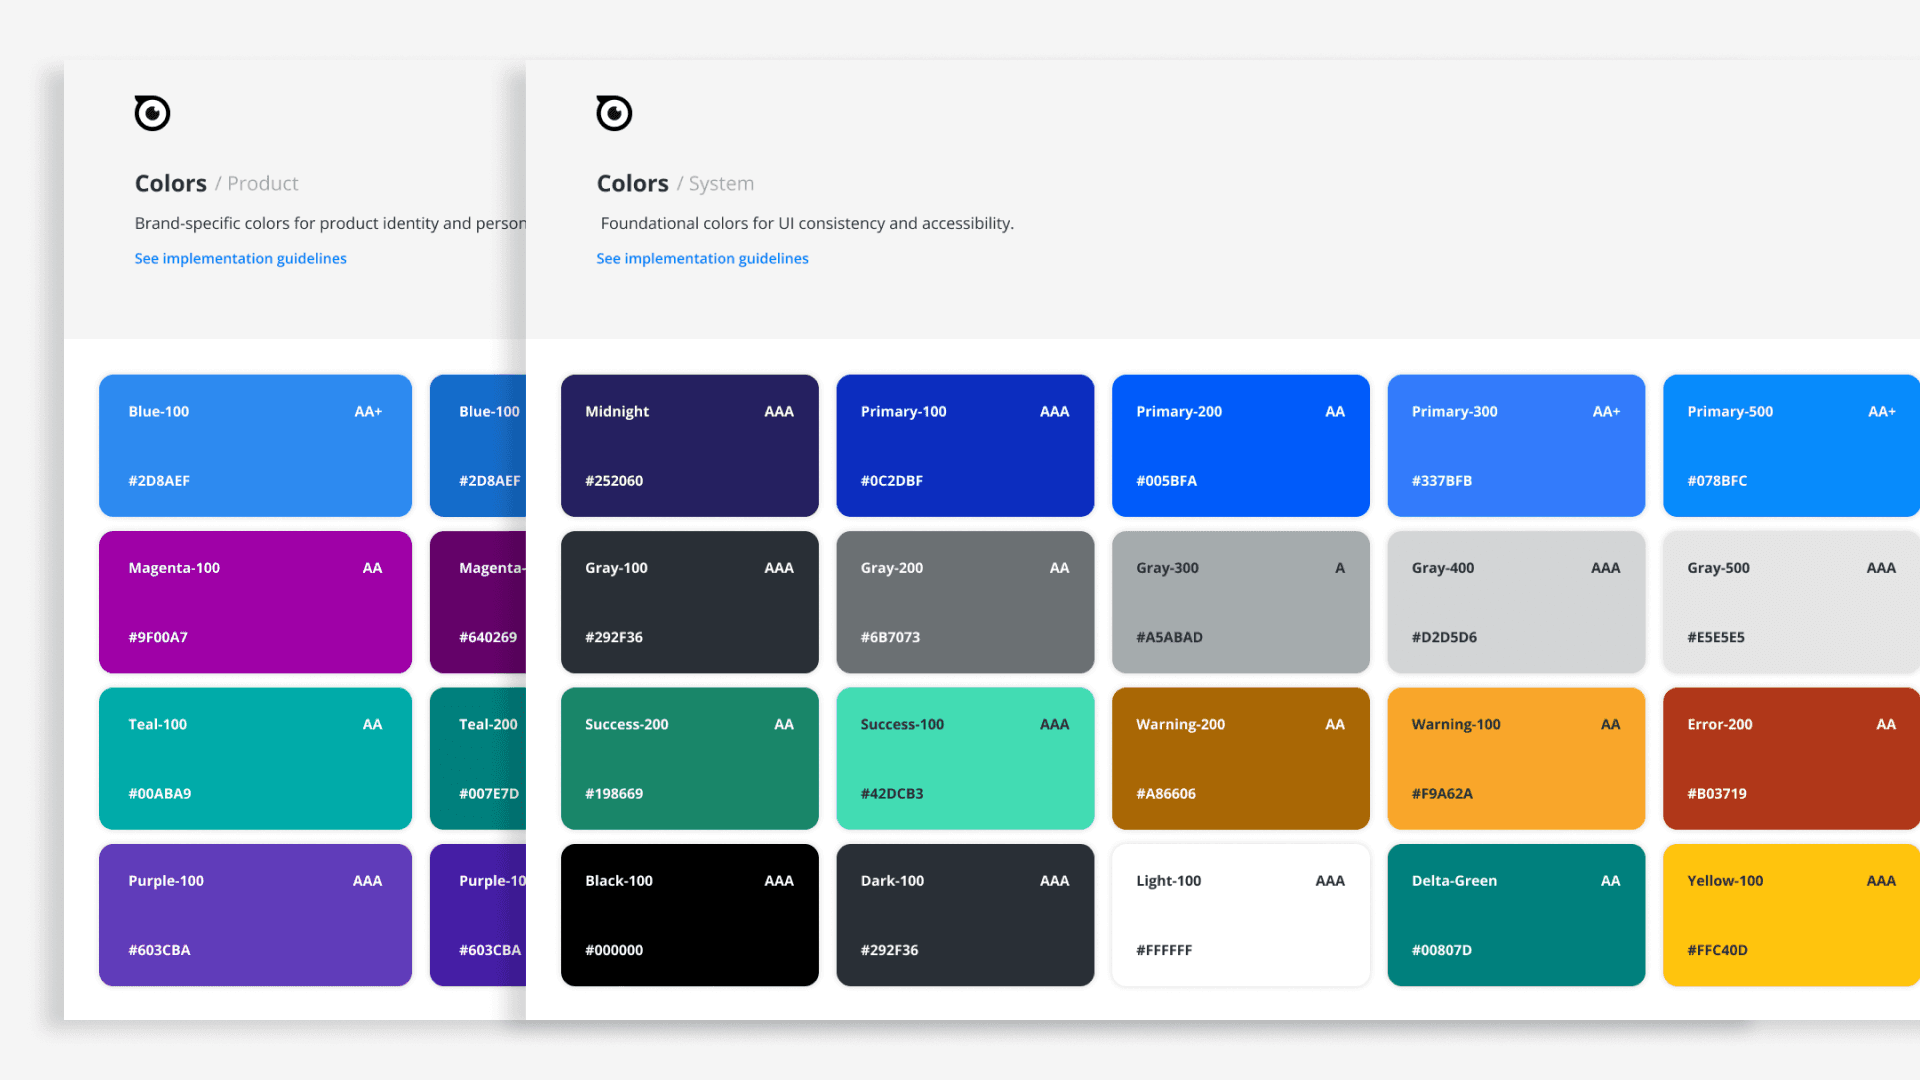Click the 'Colors / System' page heading
The height and width of the screenshot is (1080, 1920).
676,184
